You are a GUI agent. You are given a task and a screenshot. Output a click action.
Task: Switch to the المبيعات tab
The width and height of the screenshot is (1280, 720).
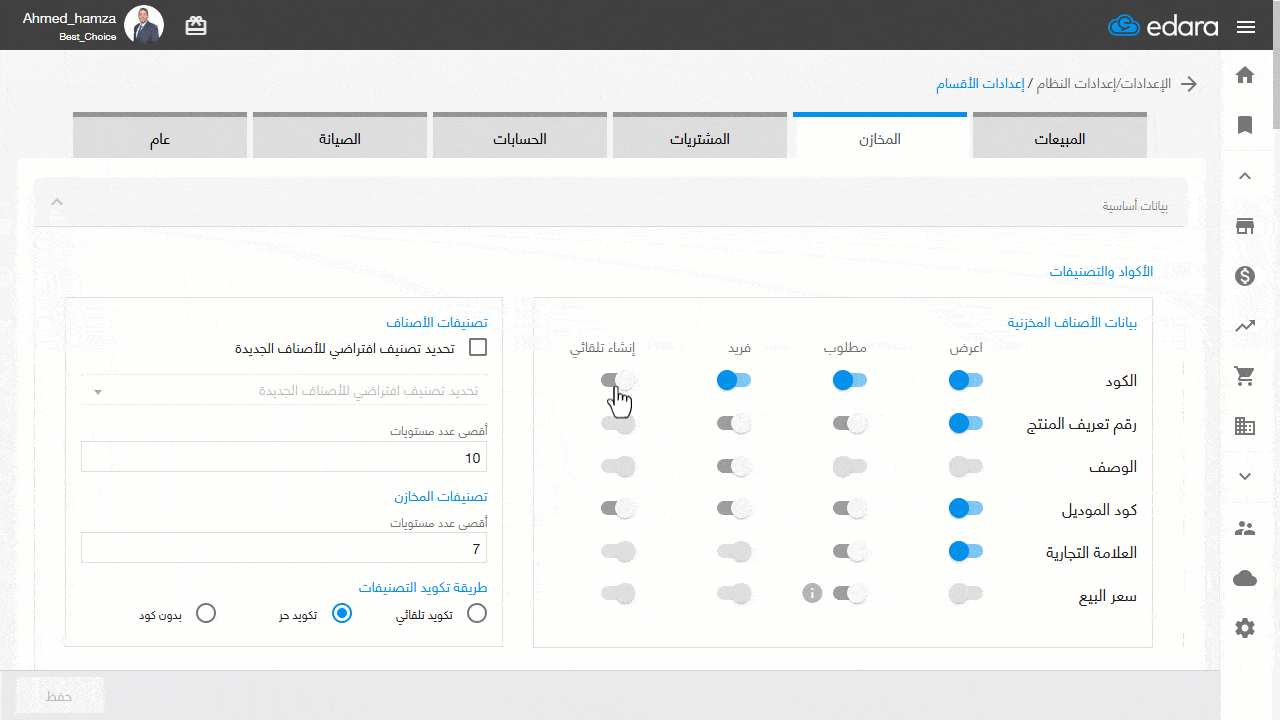point(1059,139)
